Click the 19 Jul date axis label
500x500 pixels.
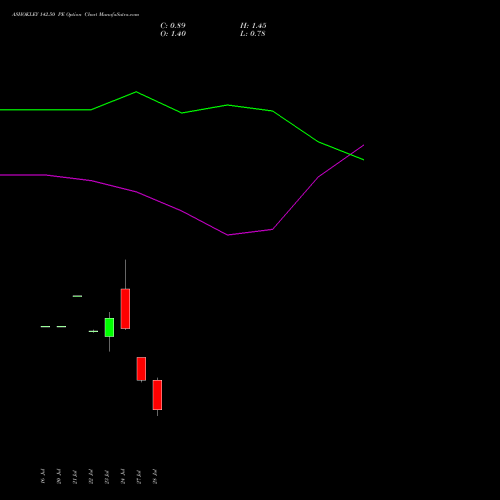(x=43, y=476)
